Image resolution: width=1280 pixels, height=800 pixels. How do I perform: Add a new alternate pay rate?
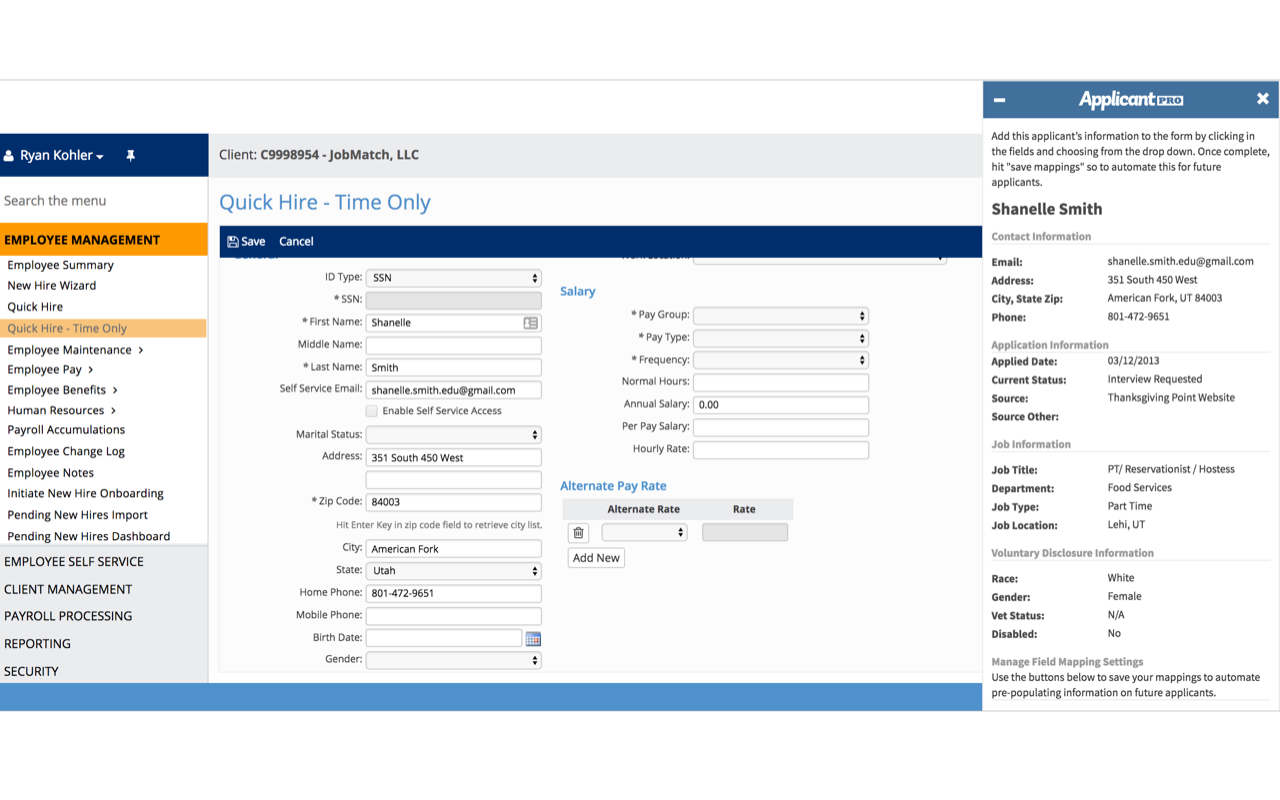tap(596, 558)
